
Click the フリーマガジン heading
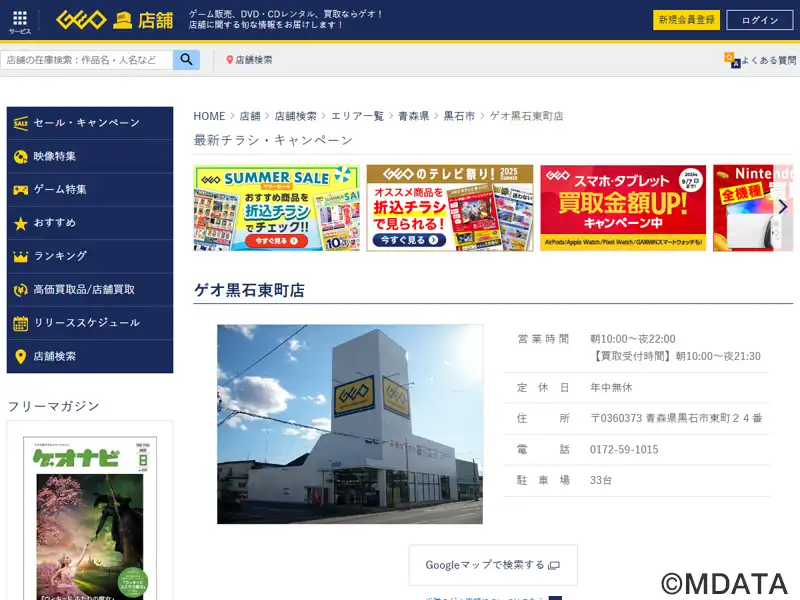coord(54,406)
